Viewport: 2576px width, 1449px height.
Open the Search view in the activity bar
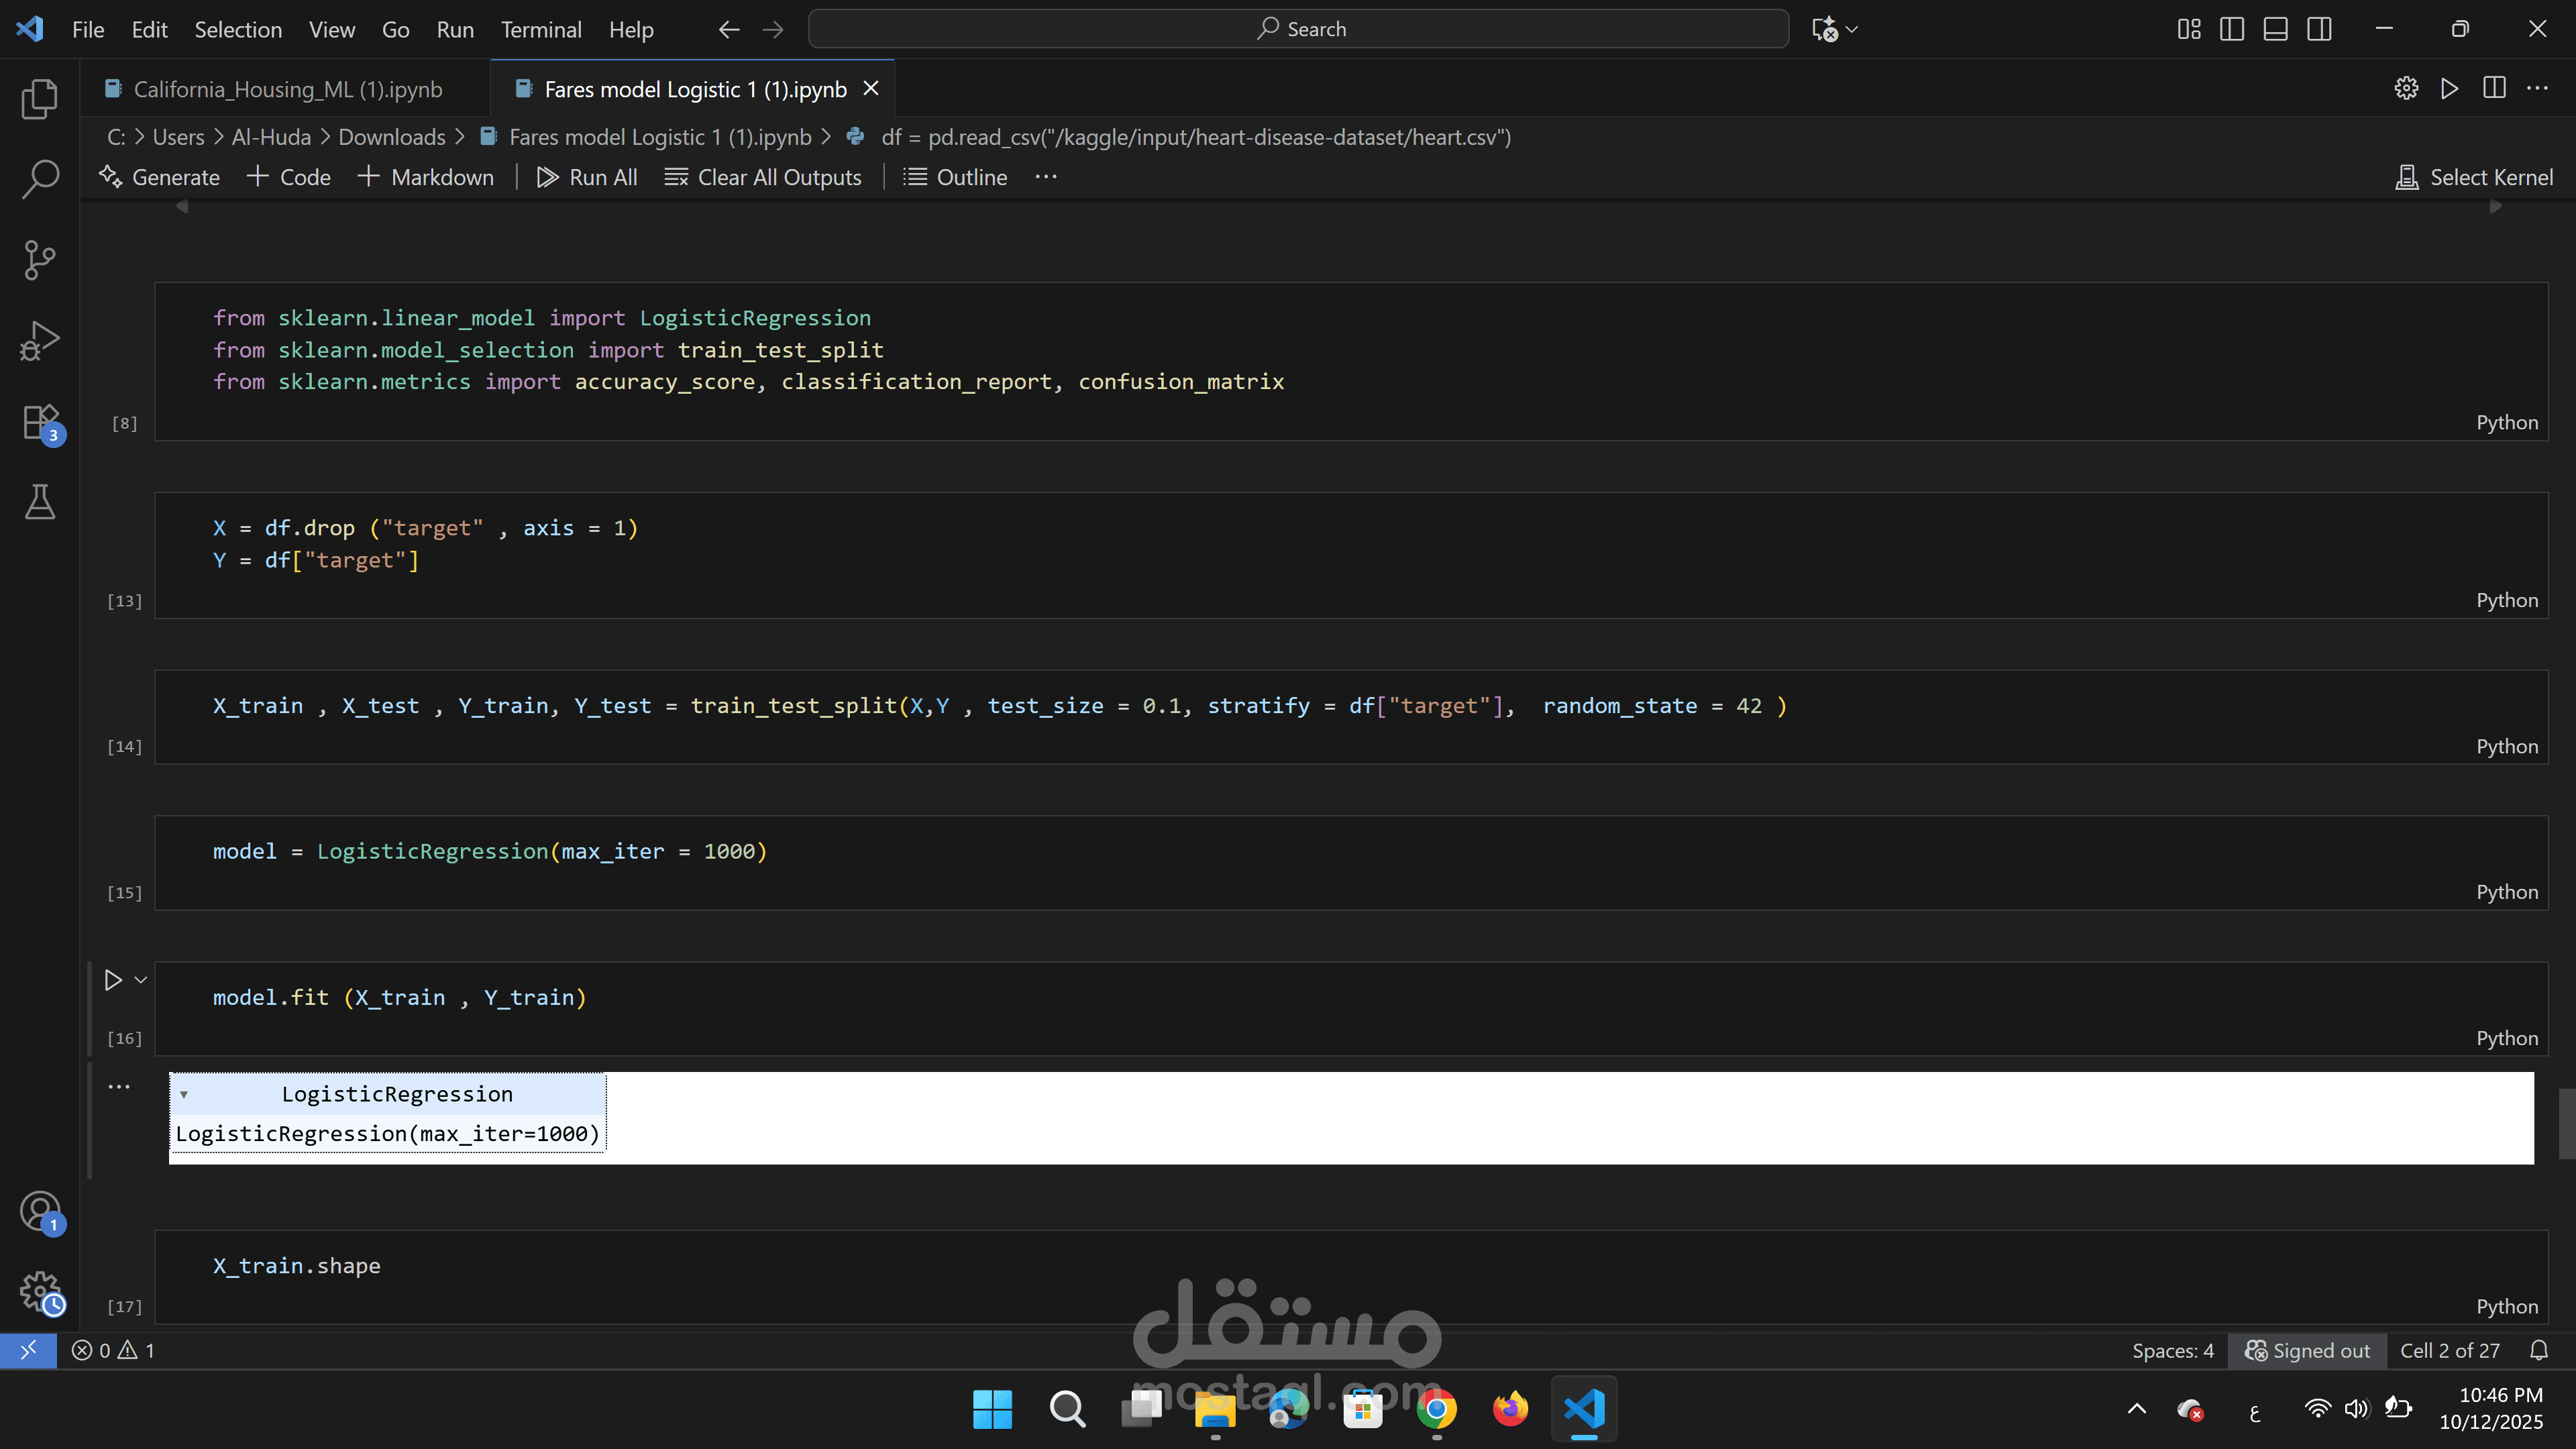[40, 180]
